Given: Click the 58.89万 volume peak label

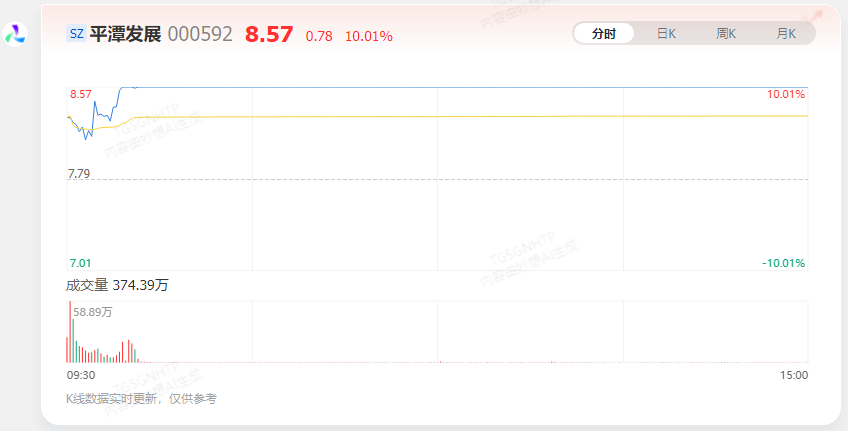Looking at the screenshot, I should coord(92,312).
